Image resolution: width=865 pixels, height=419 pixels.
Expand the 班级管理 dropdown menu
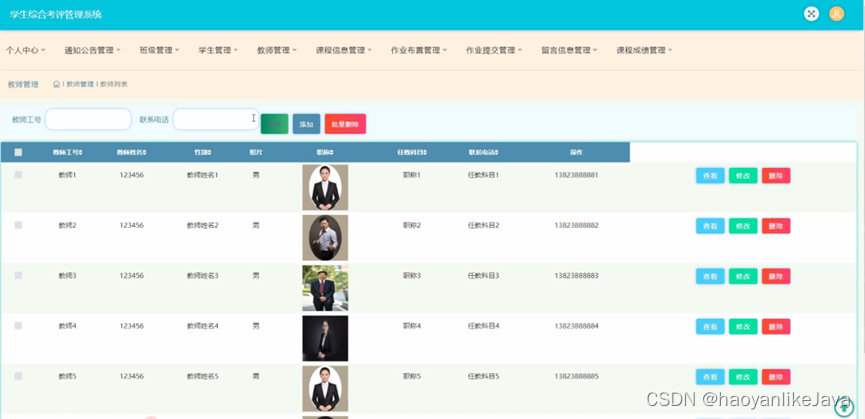coord(159,50)
